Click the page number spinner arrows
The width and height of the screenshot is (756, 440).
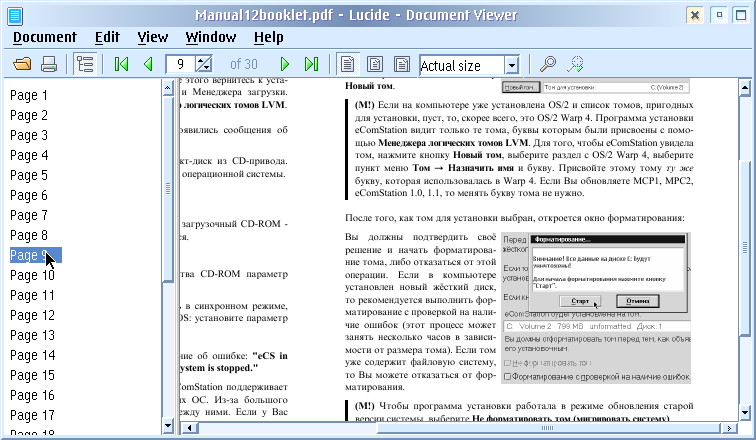pyautogui.click(x=203, y=64)
